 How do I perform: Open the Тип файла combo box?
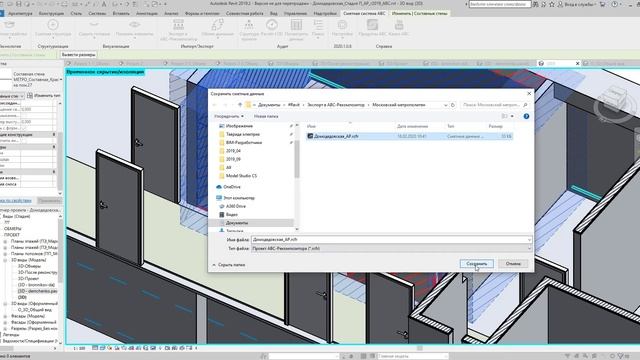tap(391, 248)
